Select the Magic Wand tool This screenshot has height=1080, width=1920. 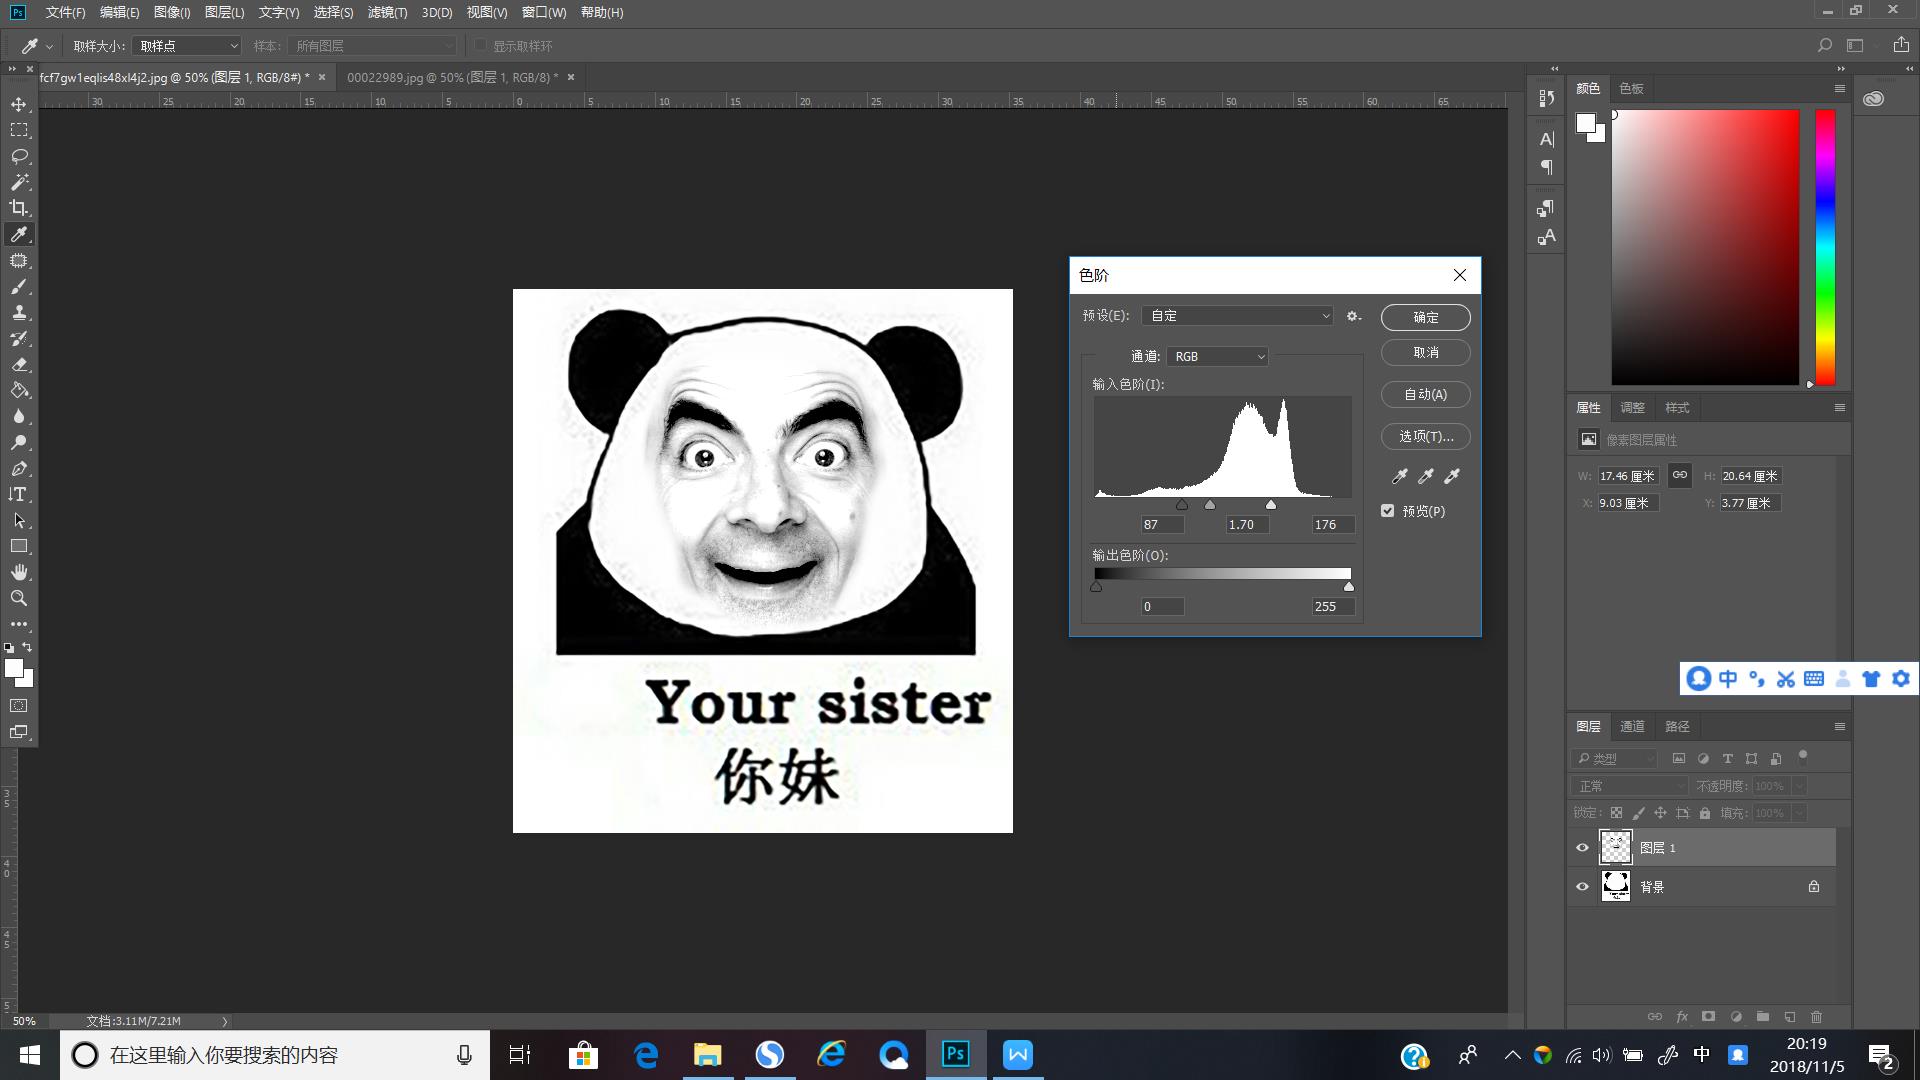(19, 182)
